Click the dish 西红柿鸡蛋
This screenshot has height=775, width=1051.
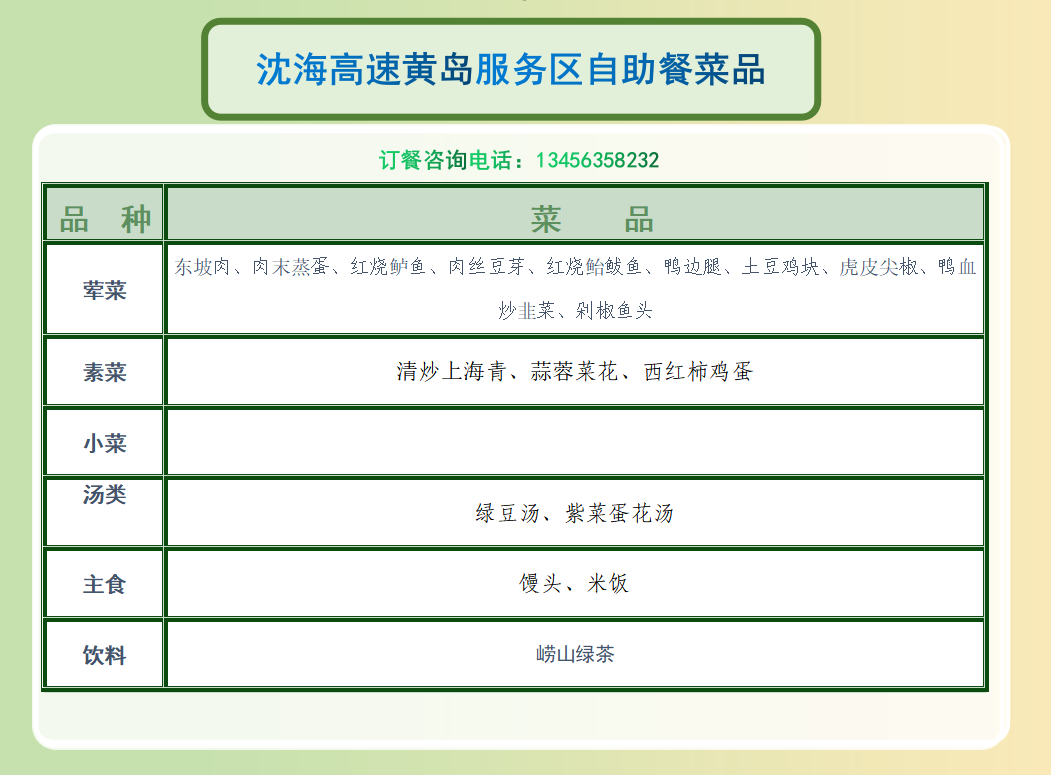(x=698, y=371)
